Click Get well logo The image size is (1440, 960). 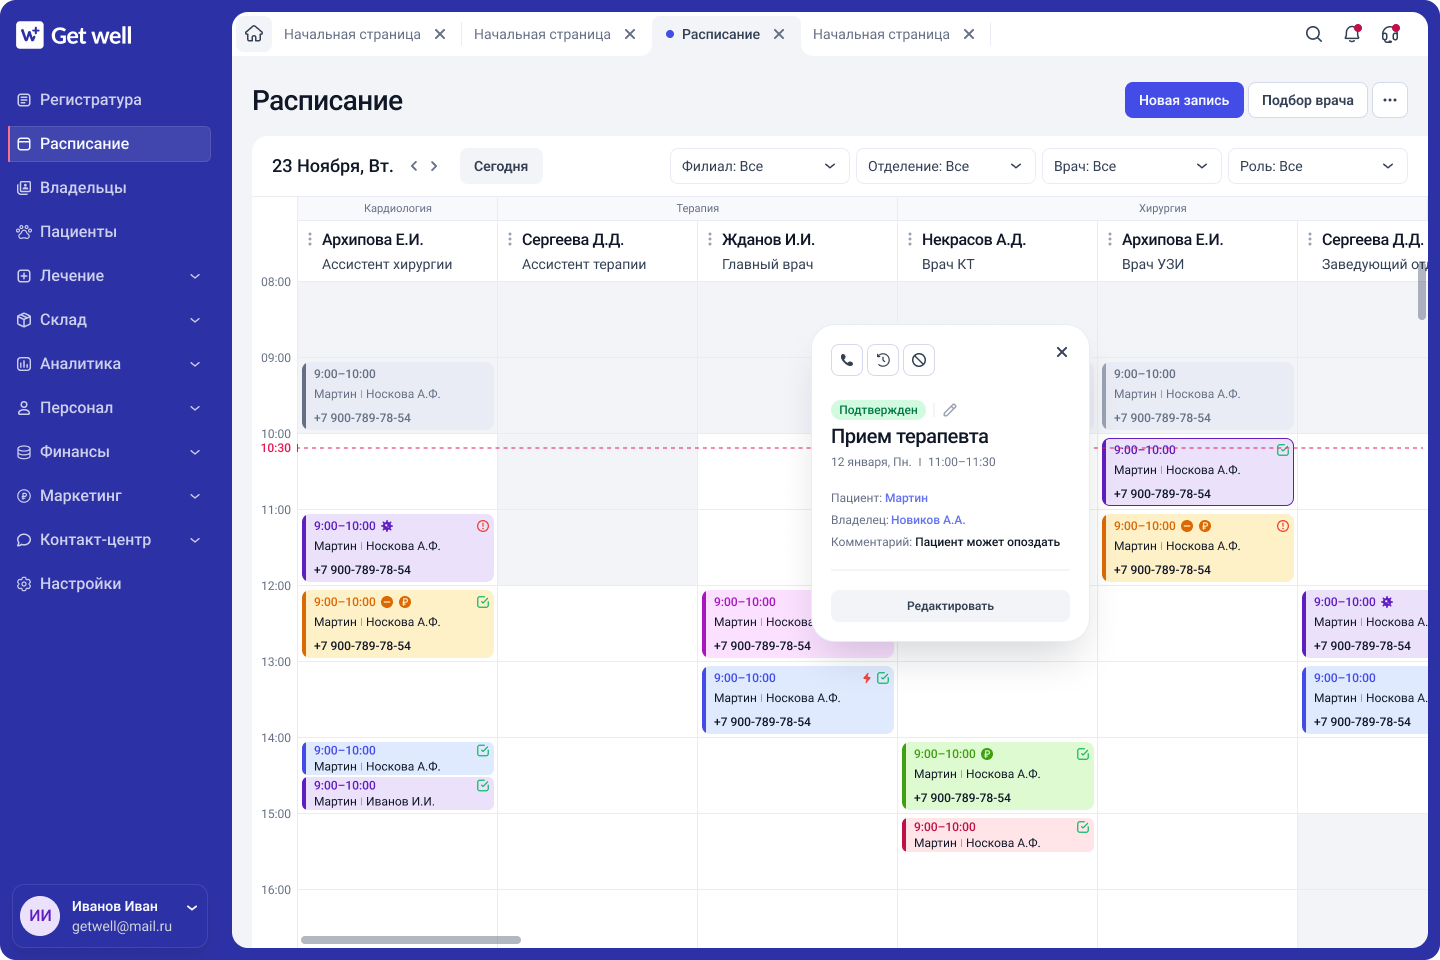[x=74, y=35]
